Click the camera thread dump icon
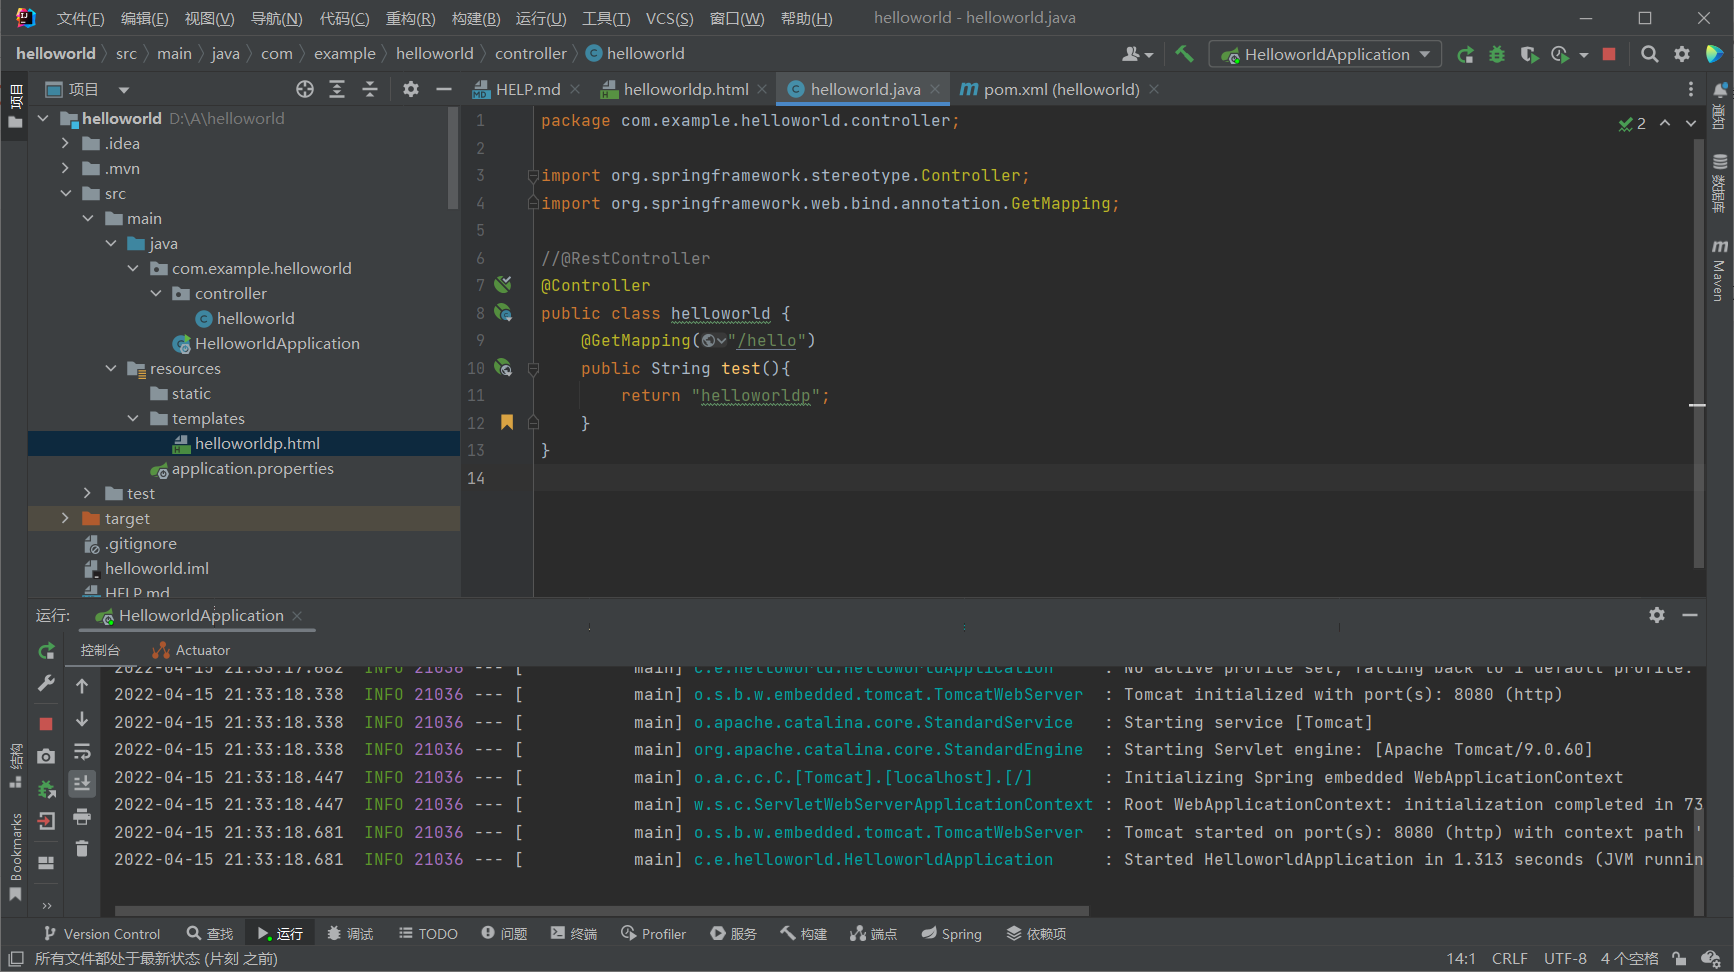 (x=46, y=756)
